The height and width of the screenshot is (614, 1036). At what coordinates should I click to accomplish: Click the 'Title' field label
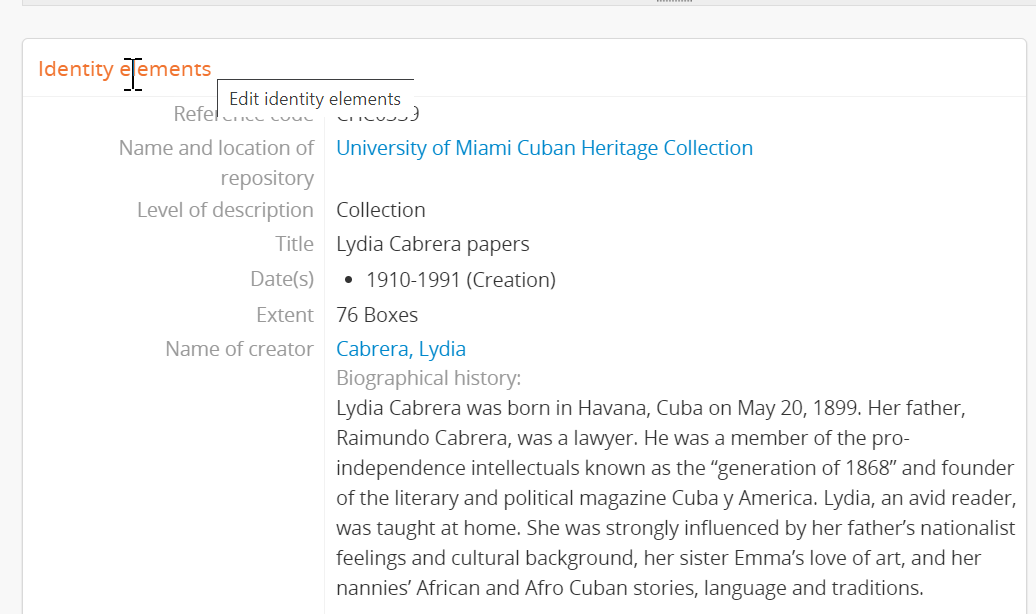tap(295, 244)
